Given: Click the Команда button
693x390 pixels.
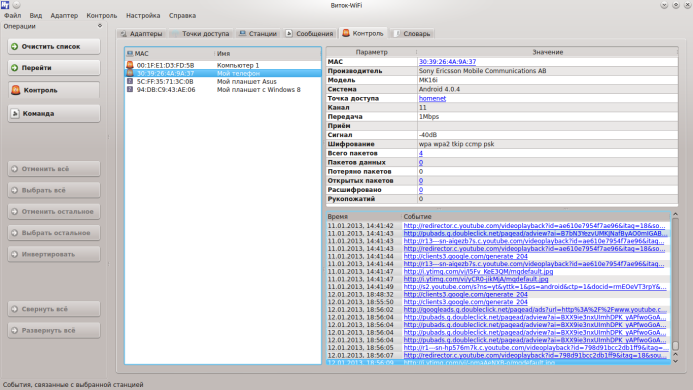Looking at the screenshot, I should (x=54, y=114).
